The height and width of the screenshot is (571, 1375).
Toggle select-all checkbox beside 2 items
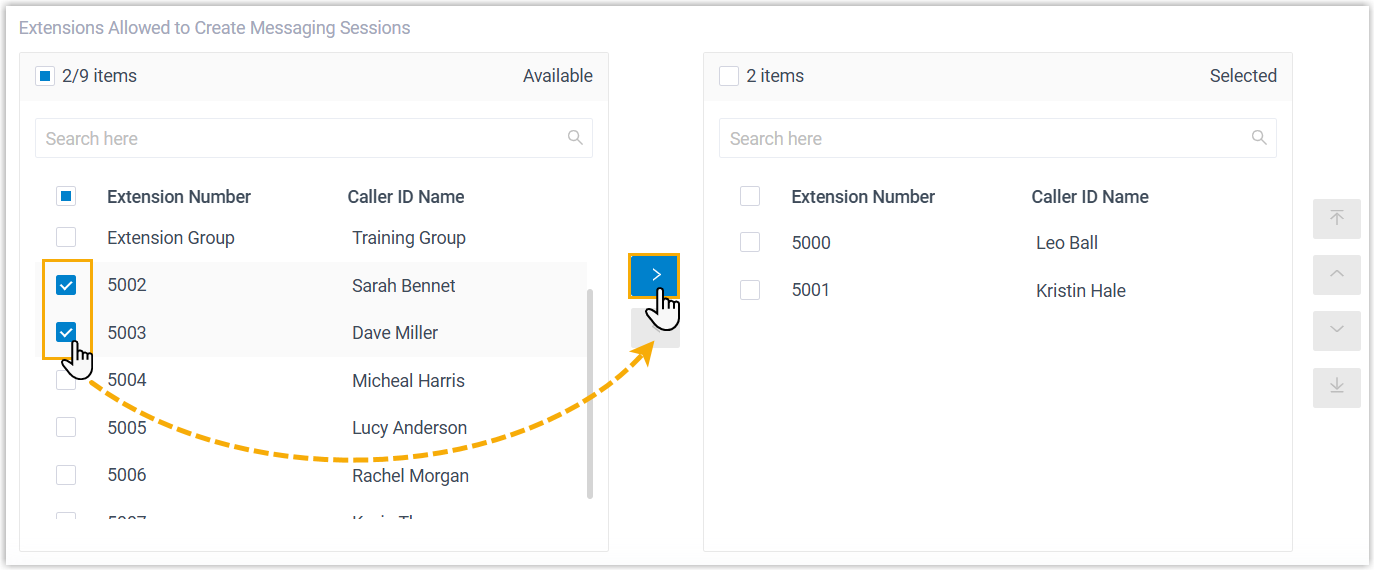click(729, 76)
